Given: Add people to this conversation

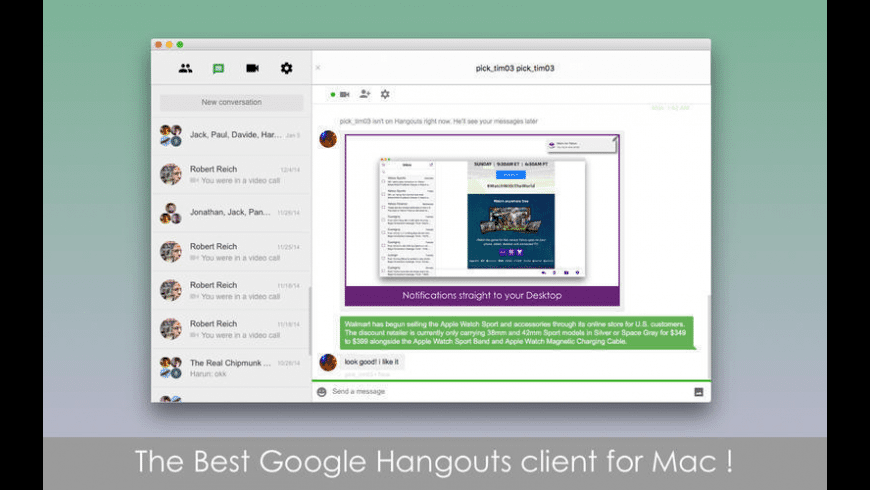Looking at the screenshot, I should (x=365, y=94).
